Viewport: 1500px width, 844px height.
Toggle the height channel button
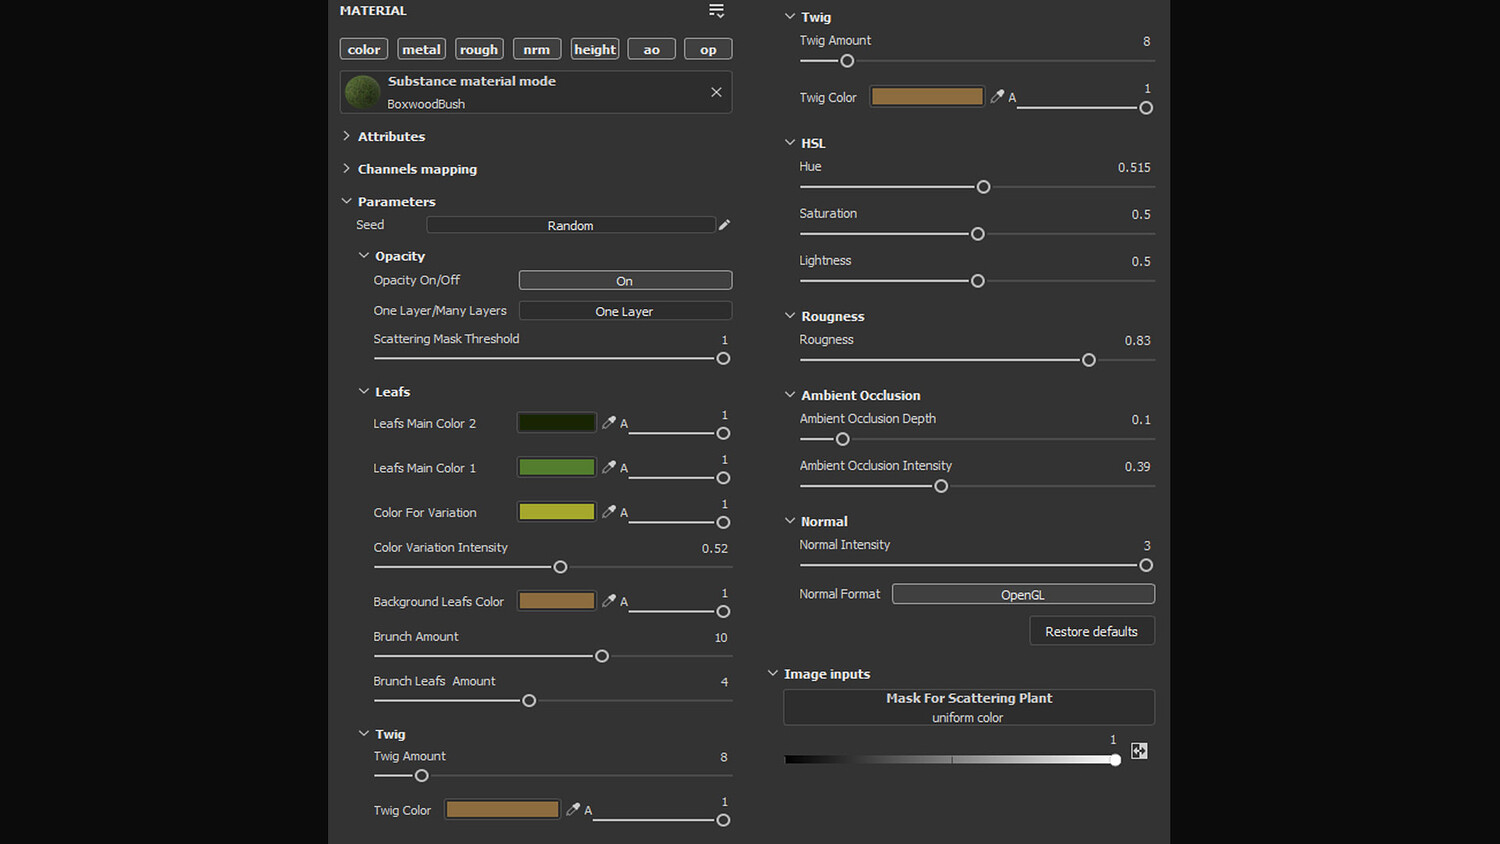point(595,49)
